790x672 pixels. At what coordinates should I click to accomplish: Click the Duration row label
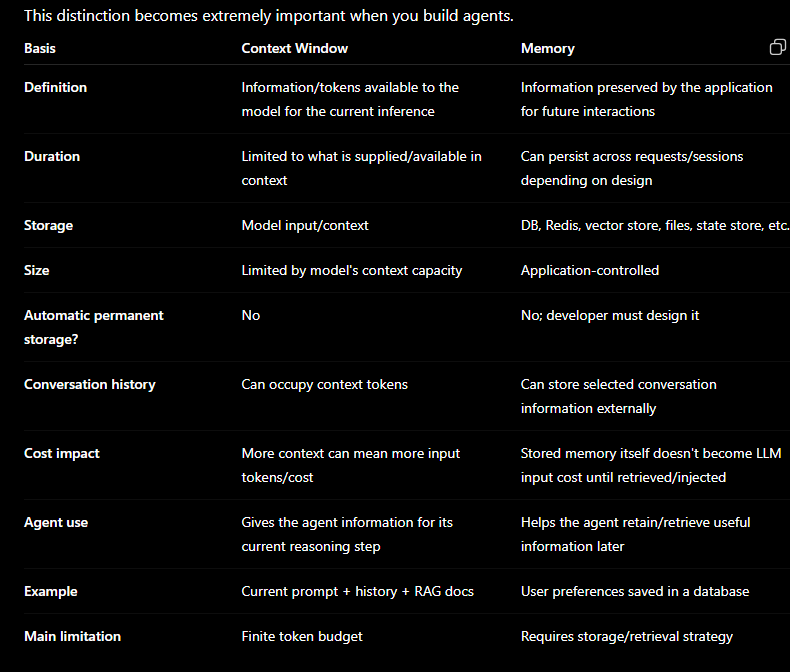tap(52, 156)
